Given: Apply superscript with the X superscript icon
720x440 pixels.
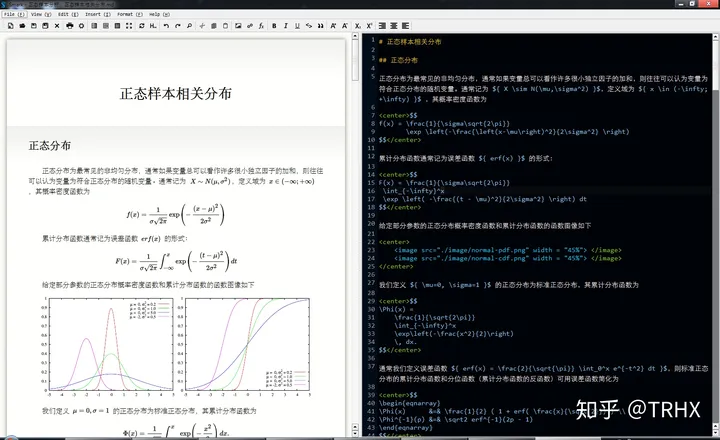Looking at the screenshot, I should pos(369,26).
